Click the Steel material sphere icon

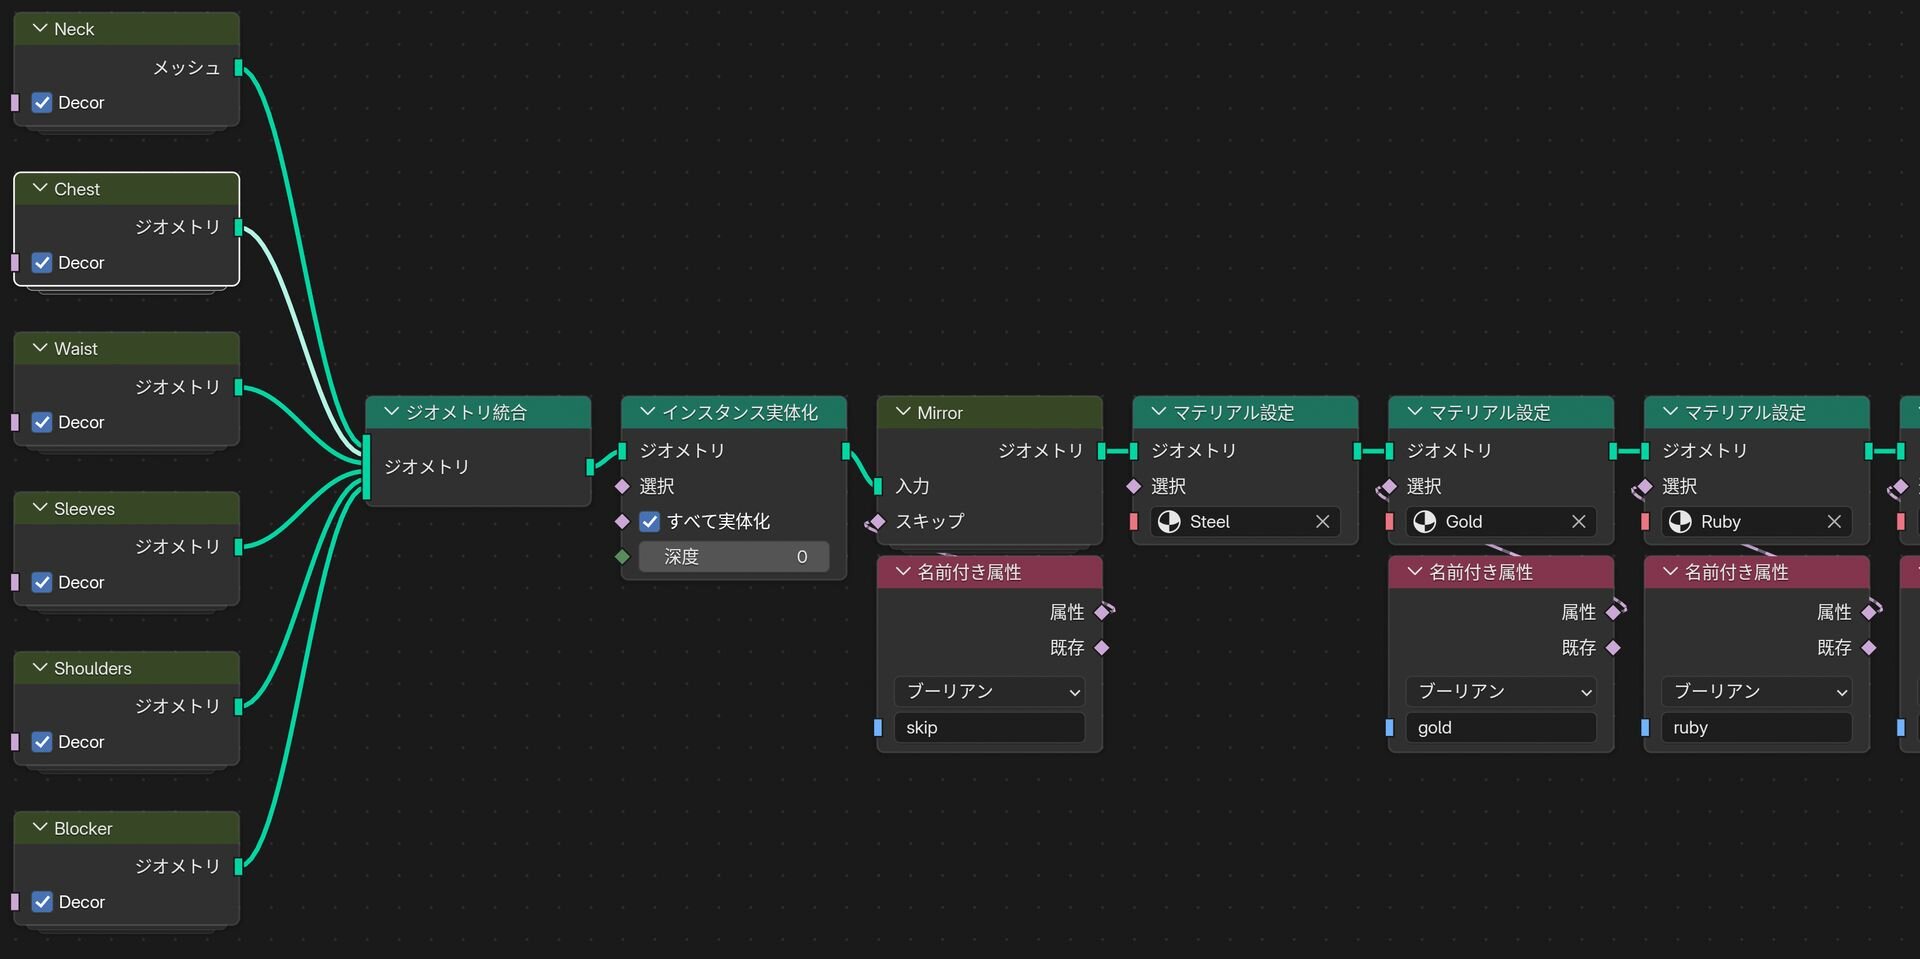(1169, 522)
